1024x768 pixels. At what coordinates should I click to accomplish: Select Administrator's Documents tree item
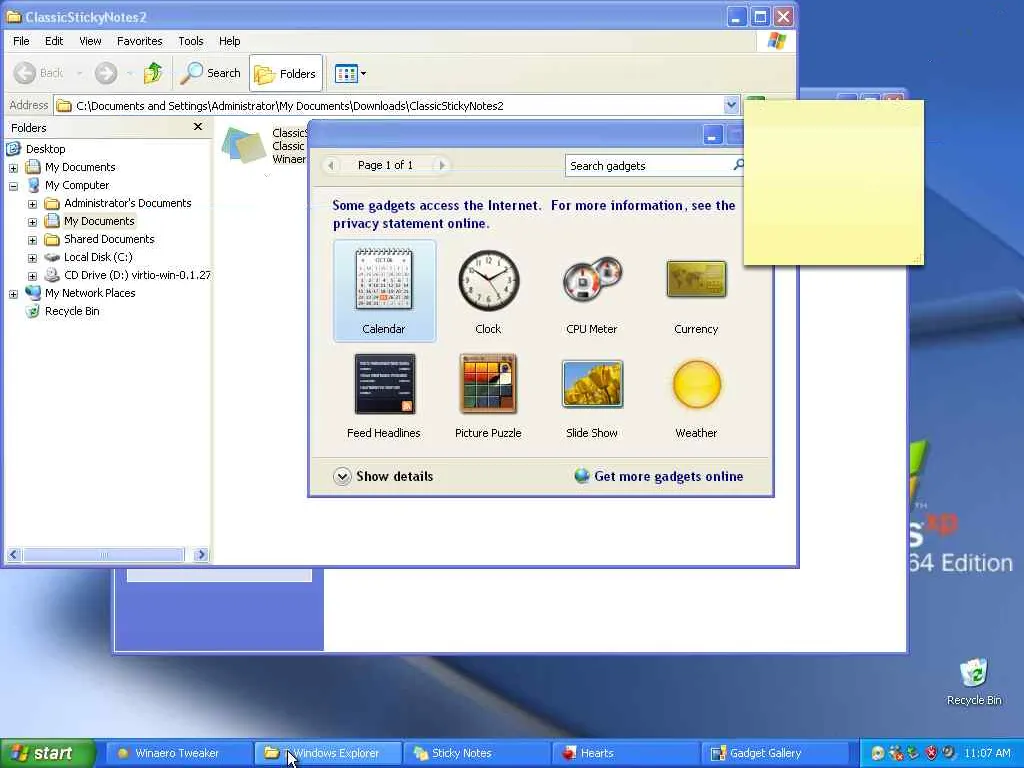point(127,203)
